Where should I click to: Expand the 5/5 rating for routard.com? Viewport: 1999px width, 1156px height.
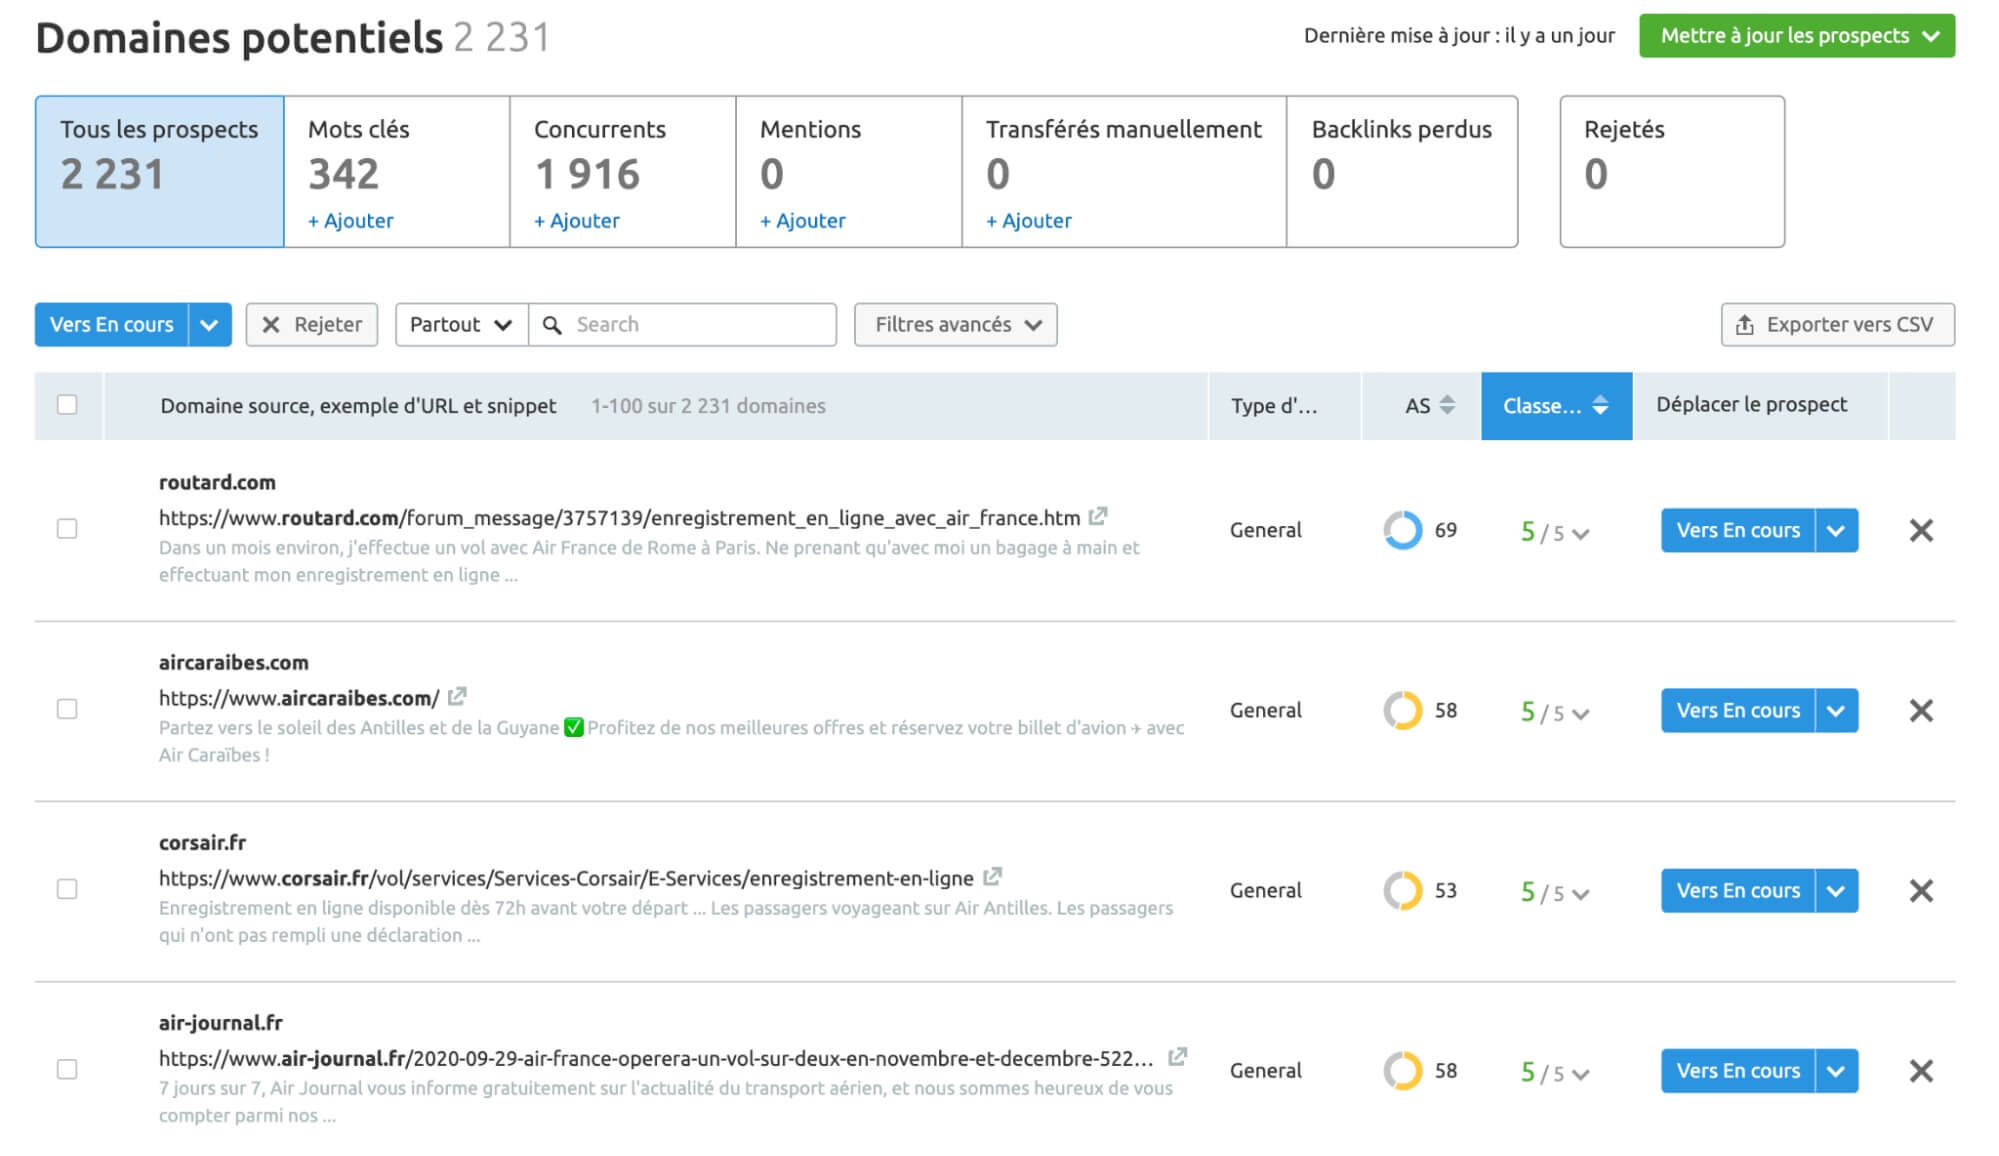pos(1555,532)
